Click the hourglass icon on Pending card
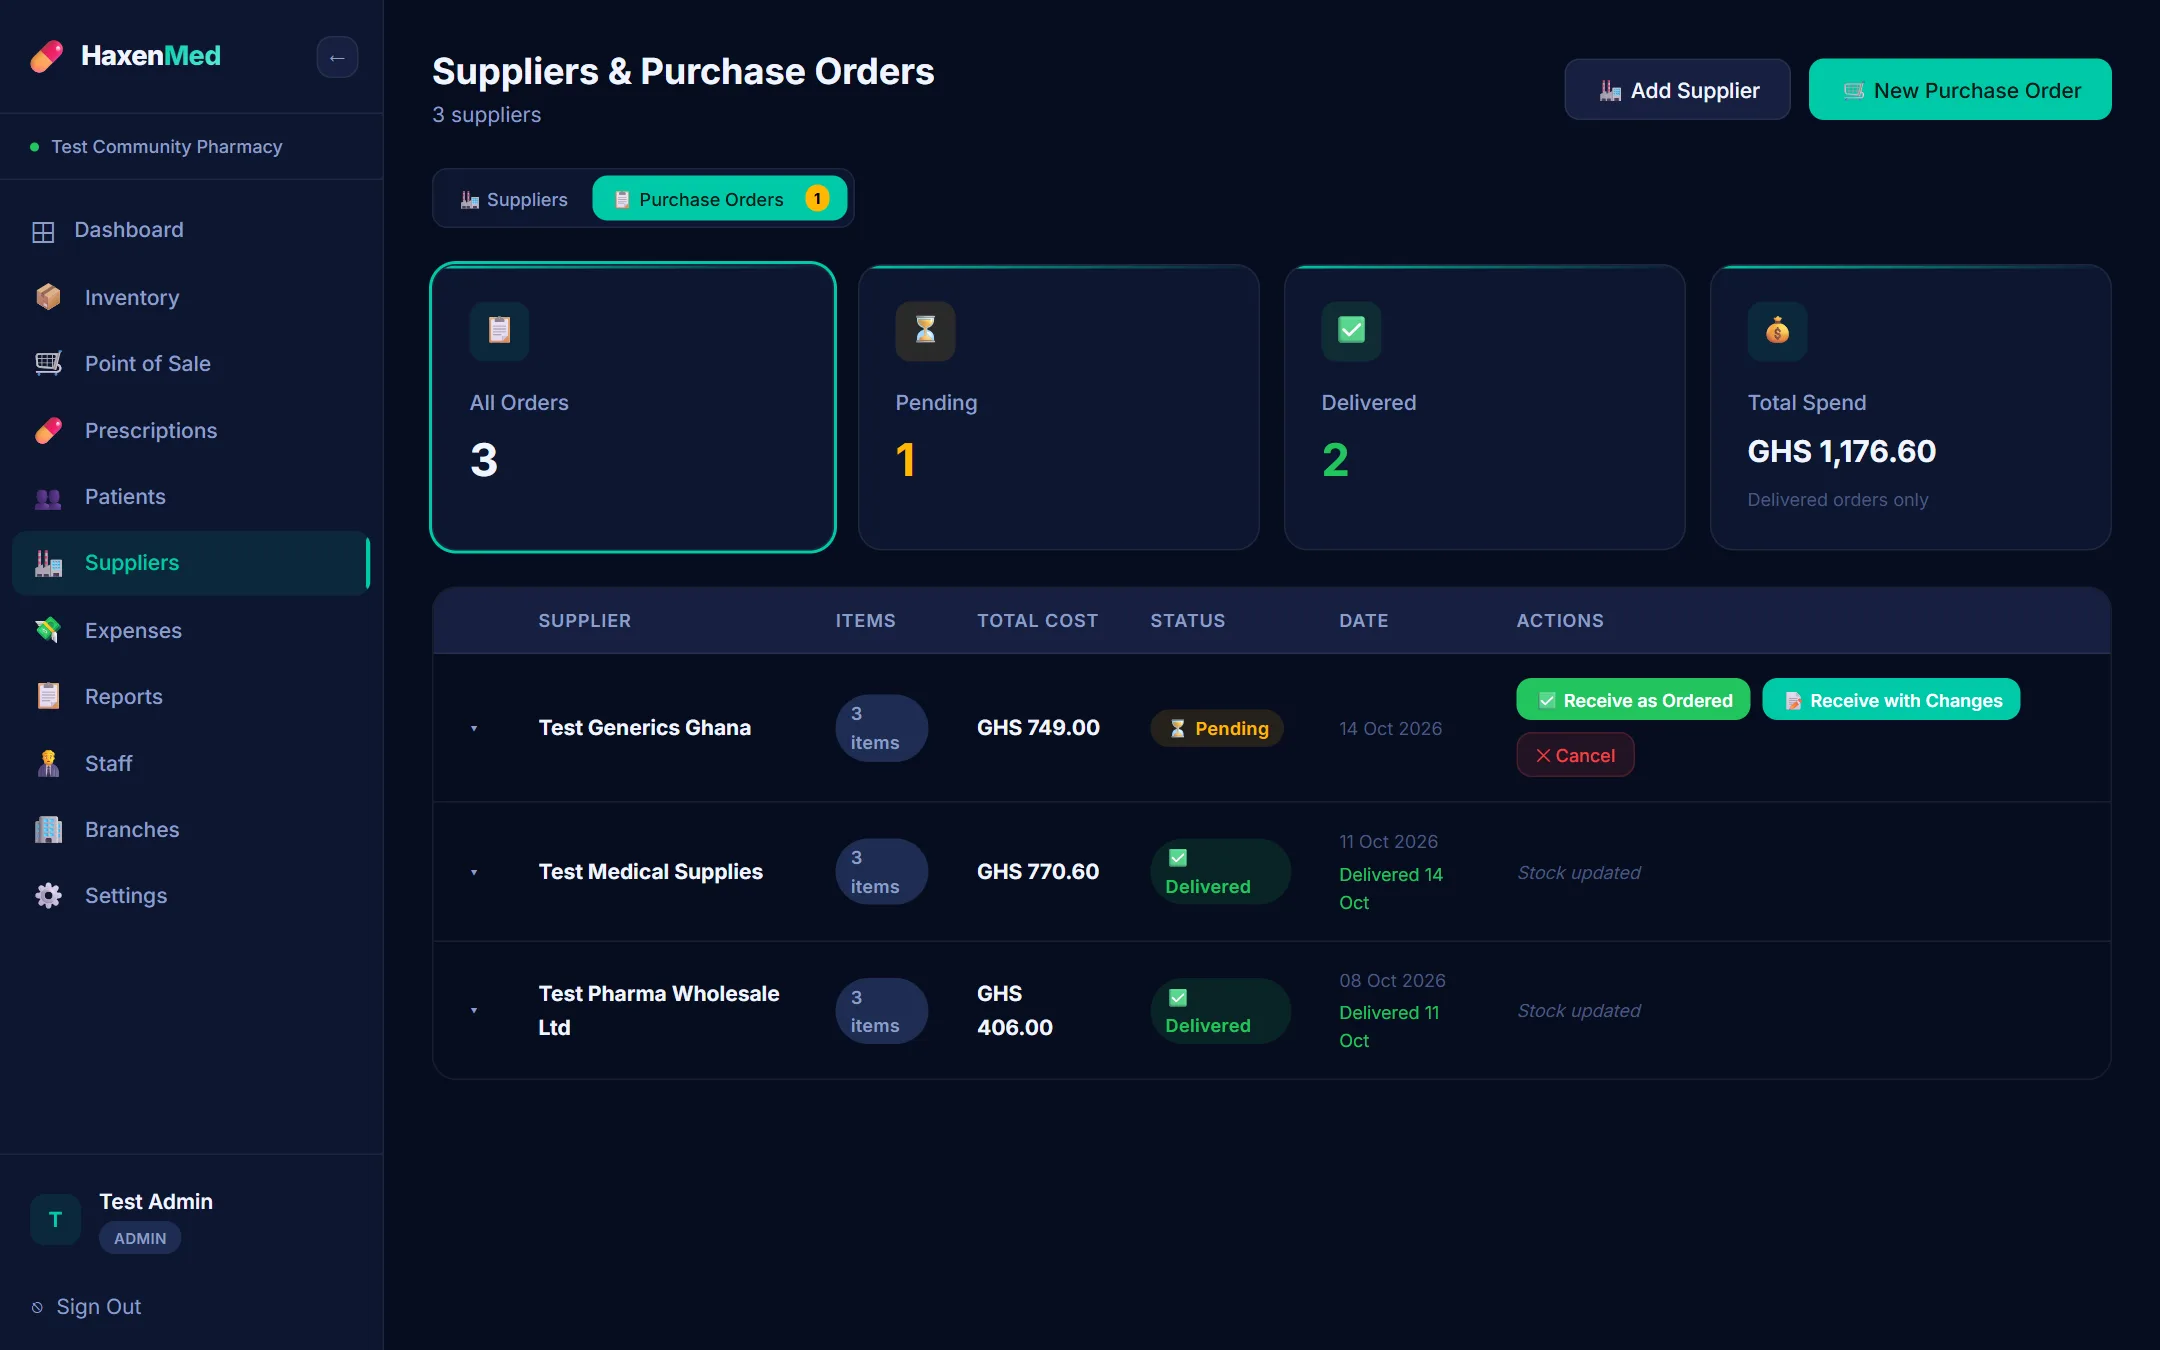The image size is (2160, 1350). pyautogui.click(x=925, y=330)
